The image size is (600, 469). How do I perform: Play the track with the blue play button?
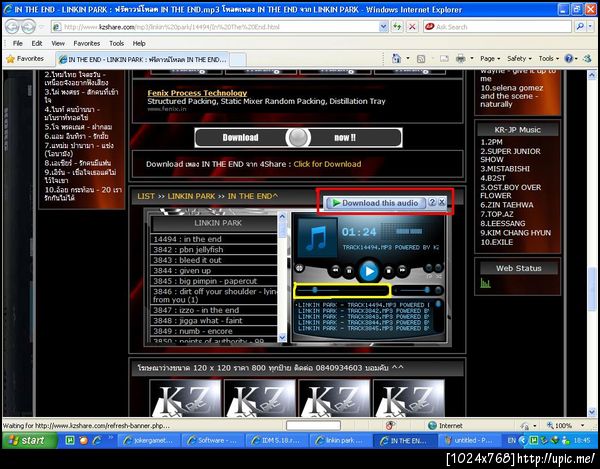(x=368, y=271)
